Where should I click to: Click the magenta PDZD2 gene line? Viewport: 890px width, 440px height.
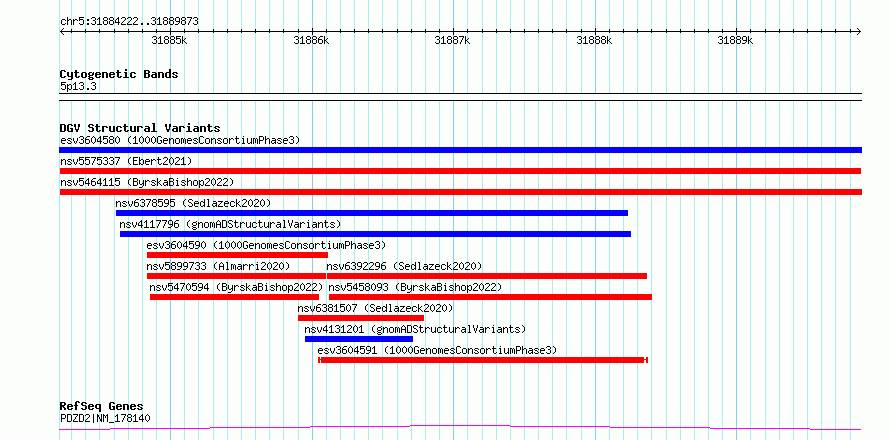[460, 427]
